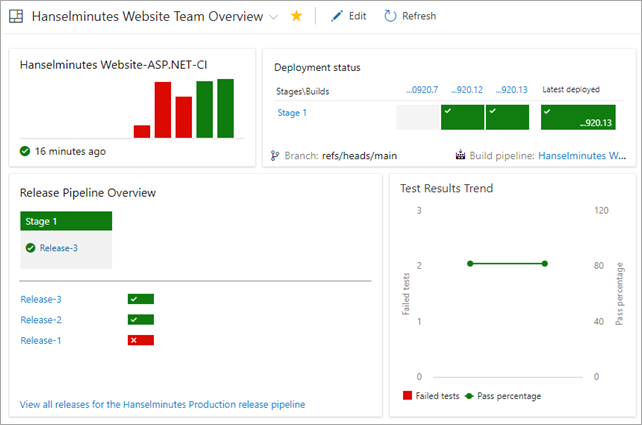Click the 'Latest deployed' column header
Viewport: 642px width, 425px height.
click(x=571, y=90)
